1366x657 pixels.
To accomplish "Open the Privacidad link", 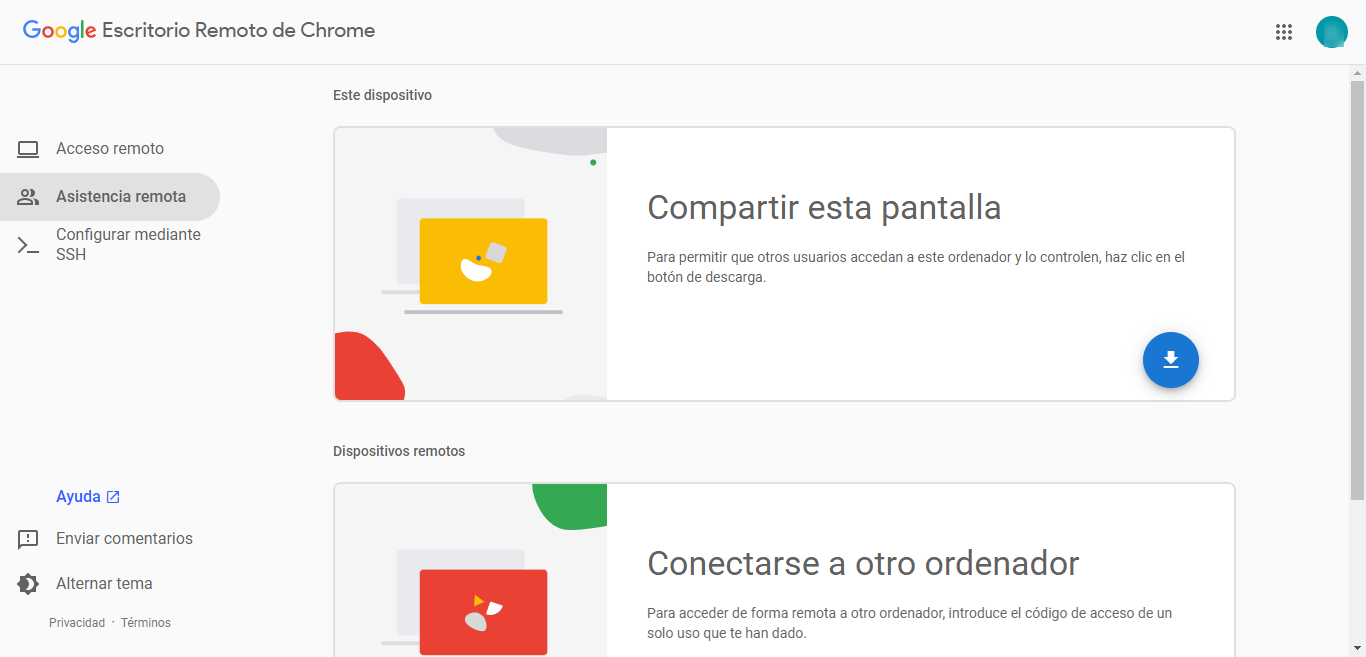I will coord(77,623).
